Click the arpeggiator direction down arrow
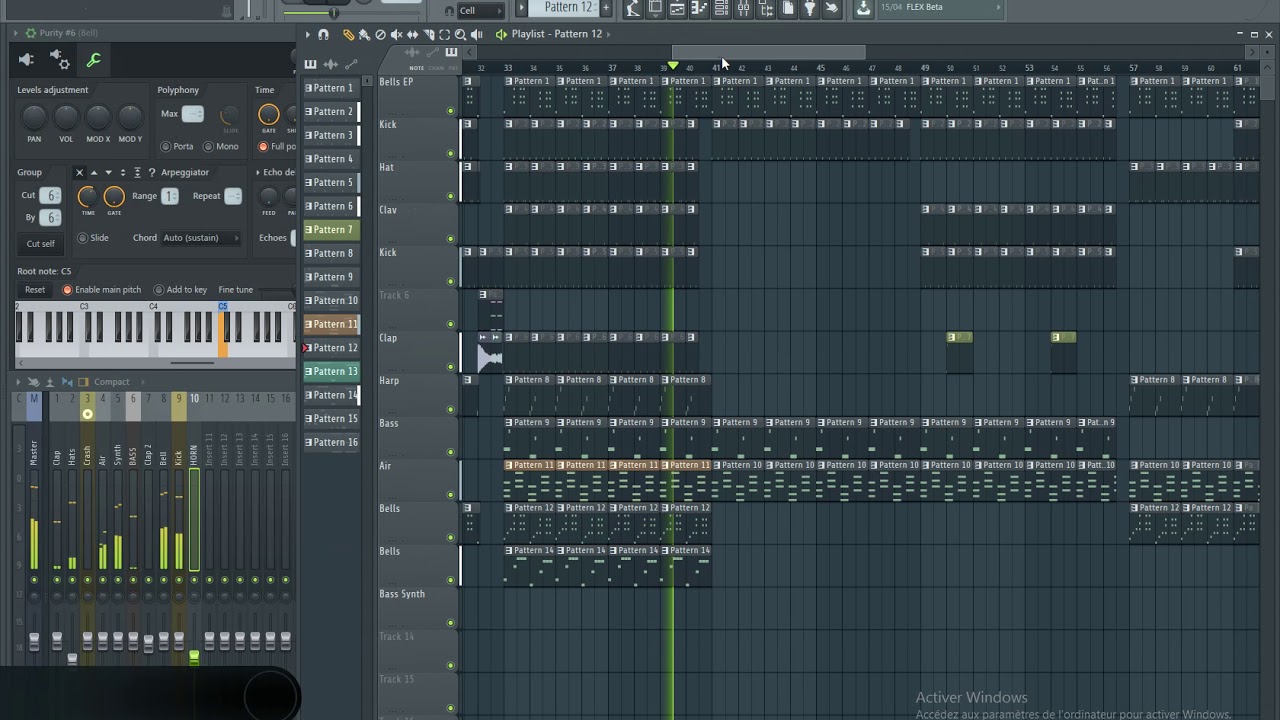1280x720 pixels. click(x=109, y=172)
